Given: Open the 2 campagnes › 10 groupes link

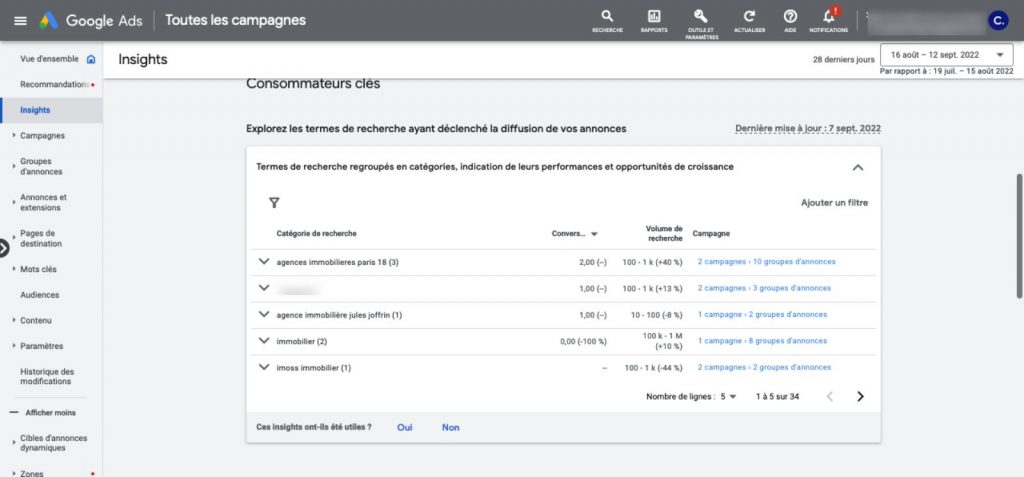Looking at the screenshot, I should 766,262.
